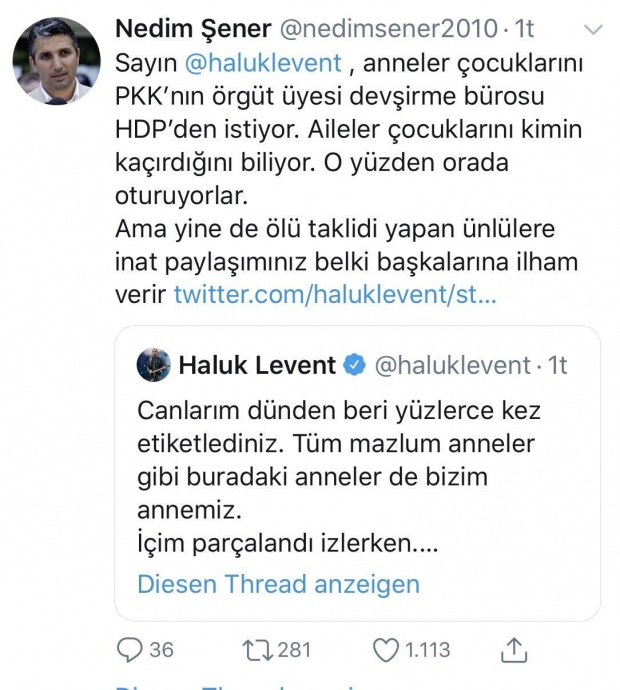Click Haluk Levent's blue verified badge
This screenshot has height=690, width=620.
[355, 366]
